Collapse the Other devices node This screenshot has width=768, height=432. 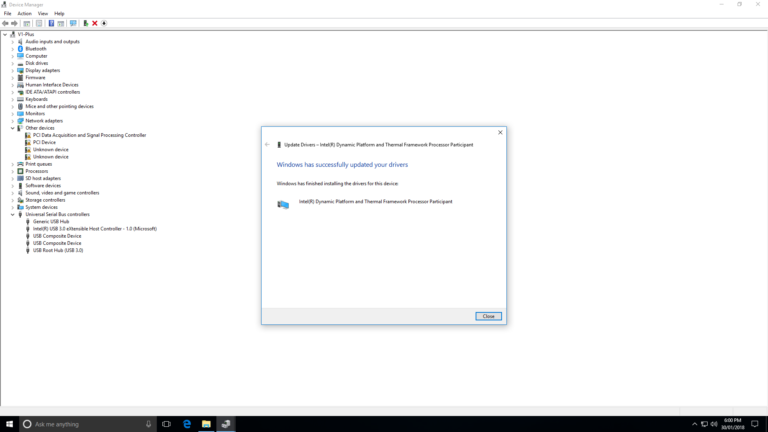13,128
